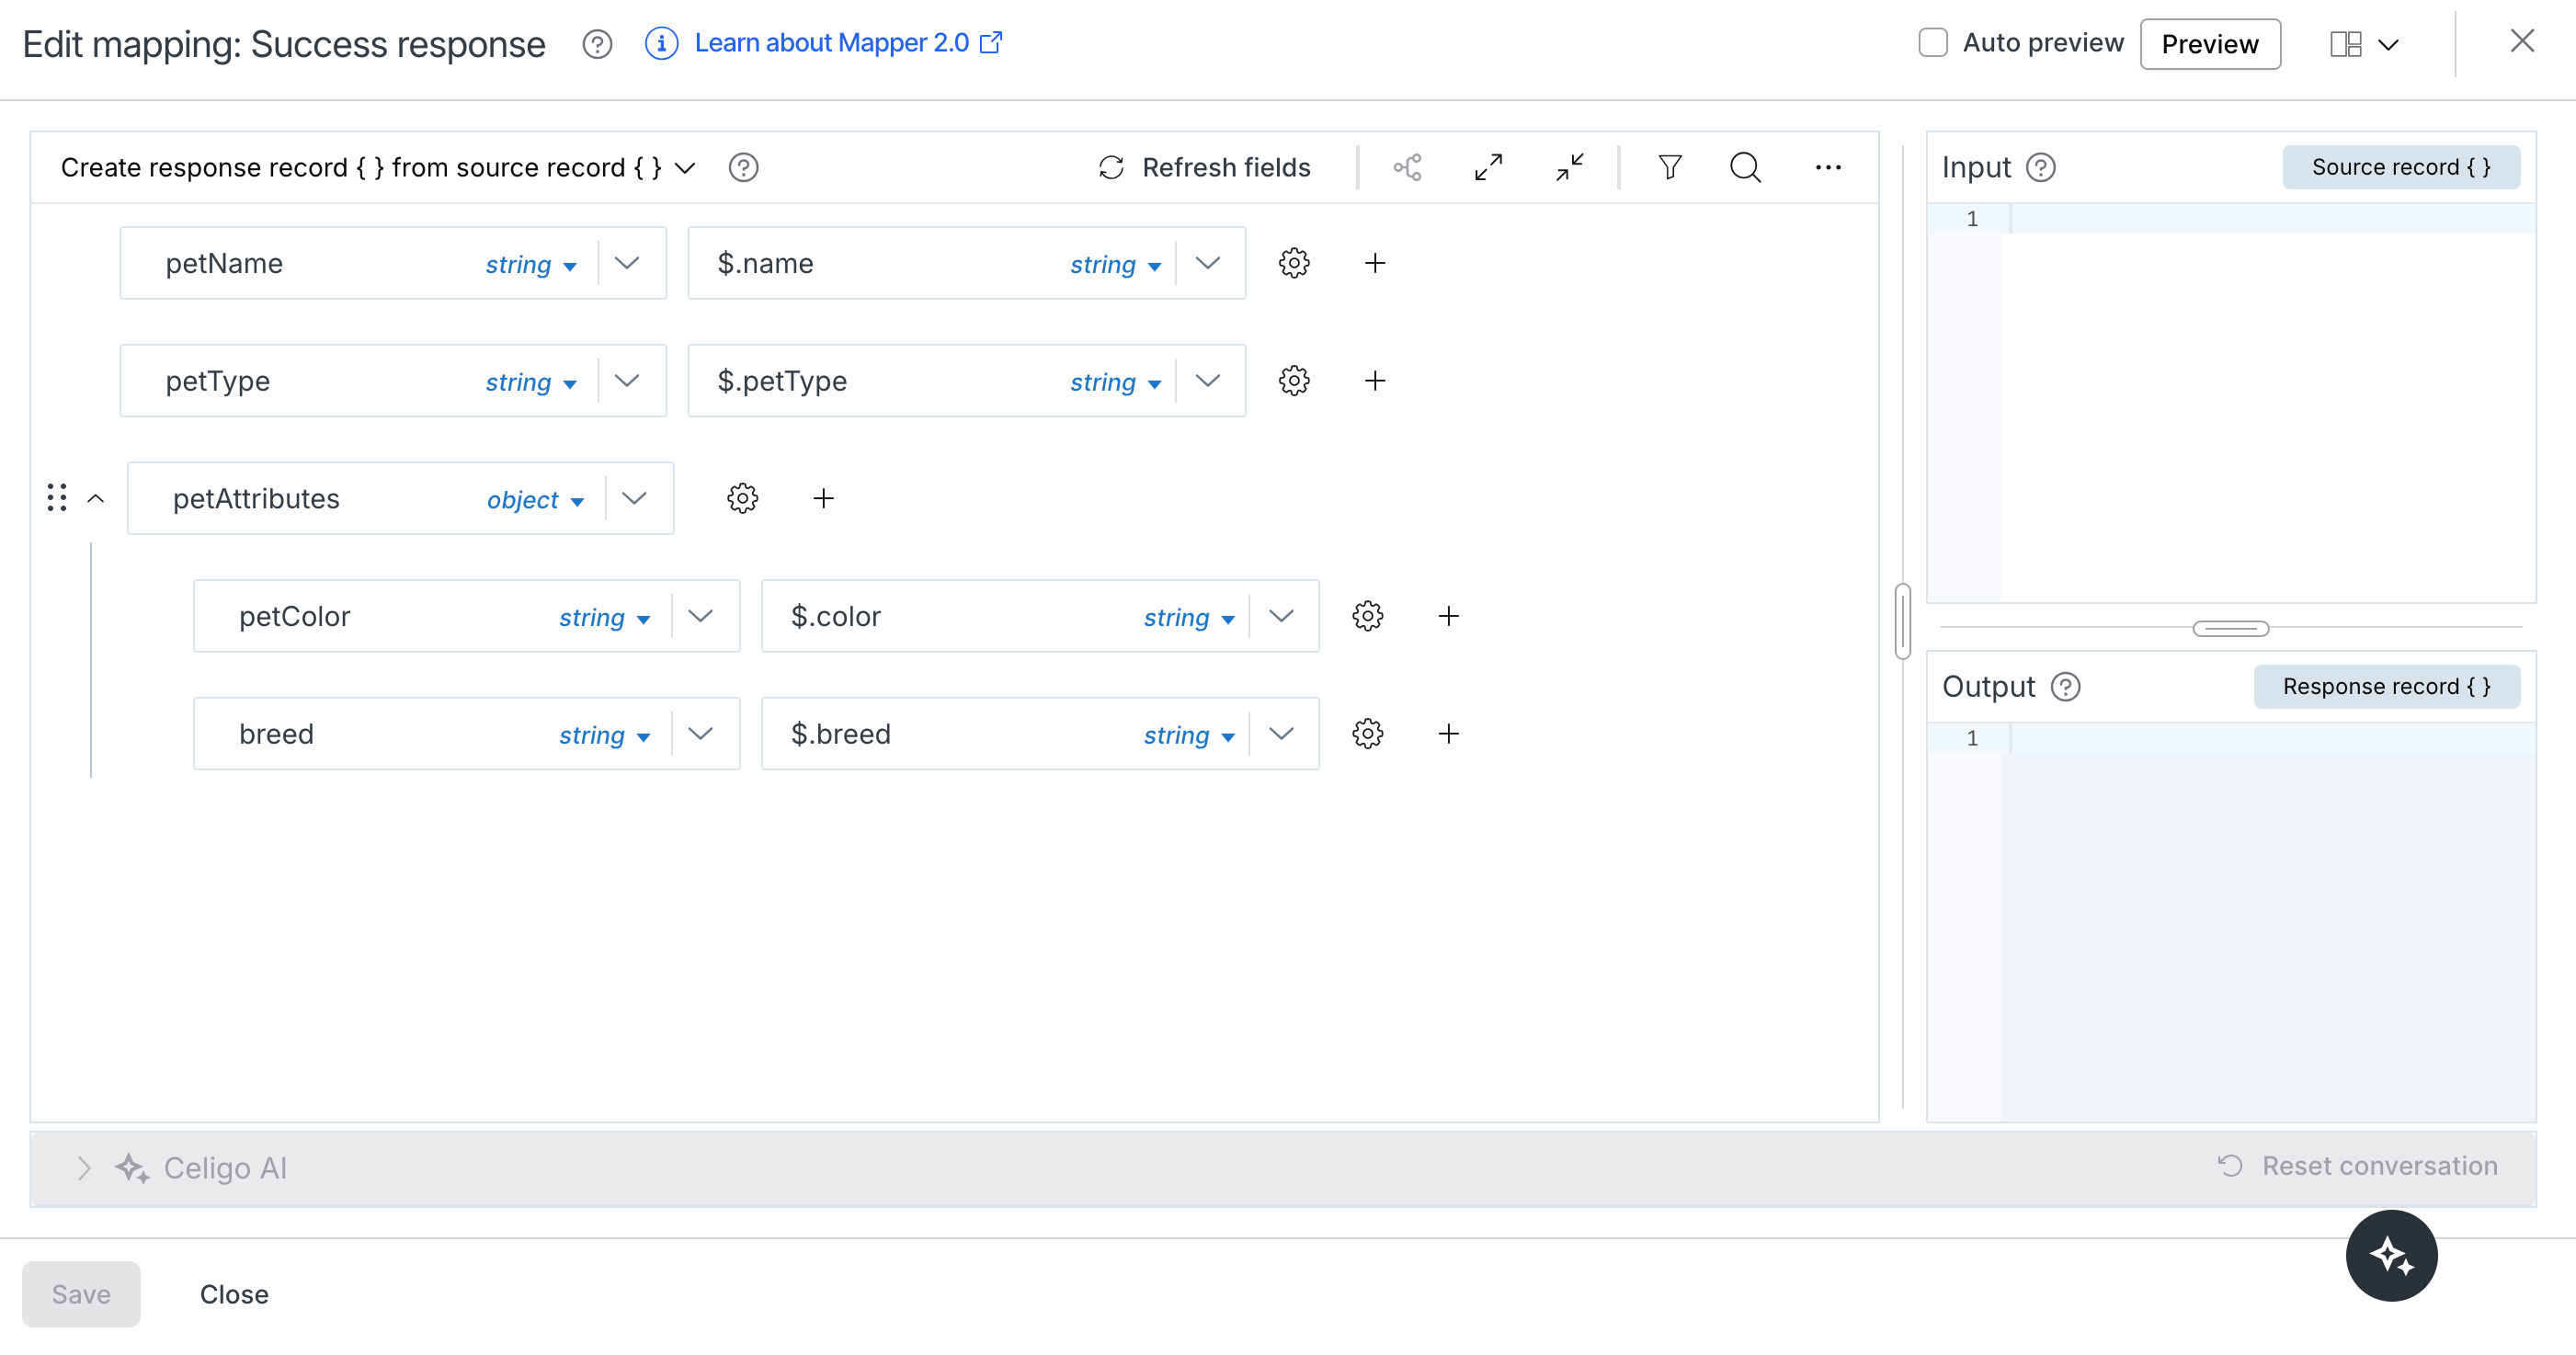
Task: Open Learn about Mapper 2.0 link
Action: tap(848, 43)
